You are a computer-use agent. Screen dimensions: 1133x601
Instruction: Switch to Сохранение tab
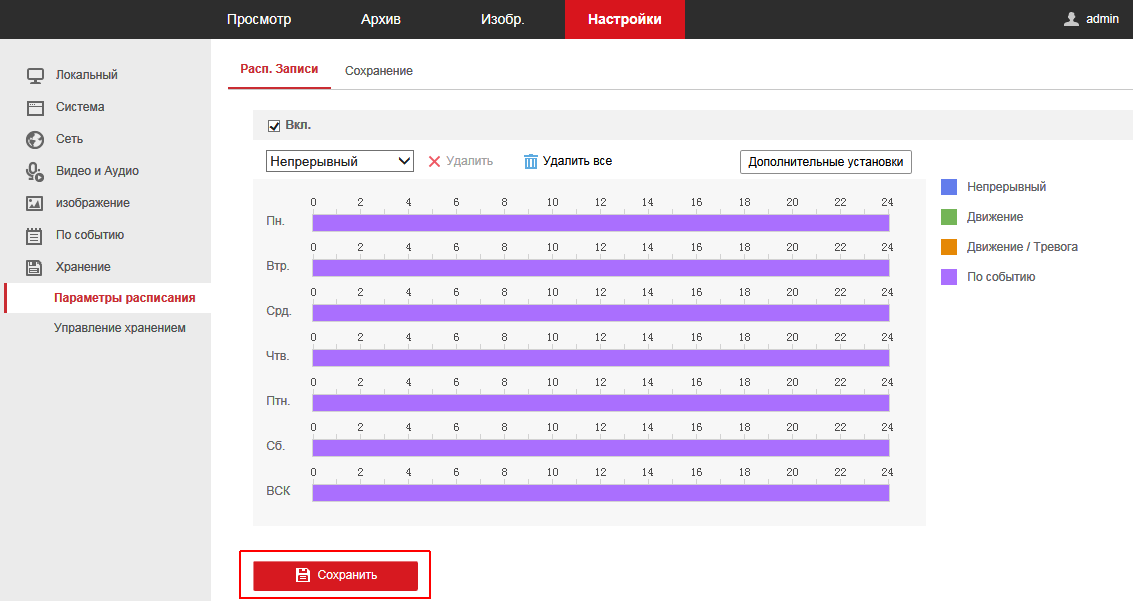379,71
